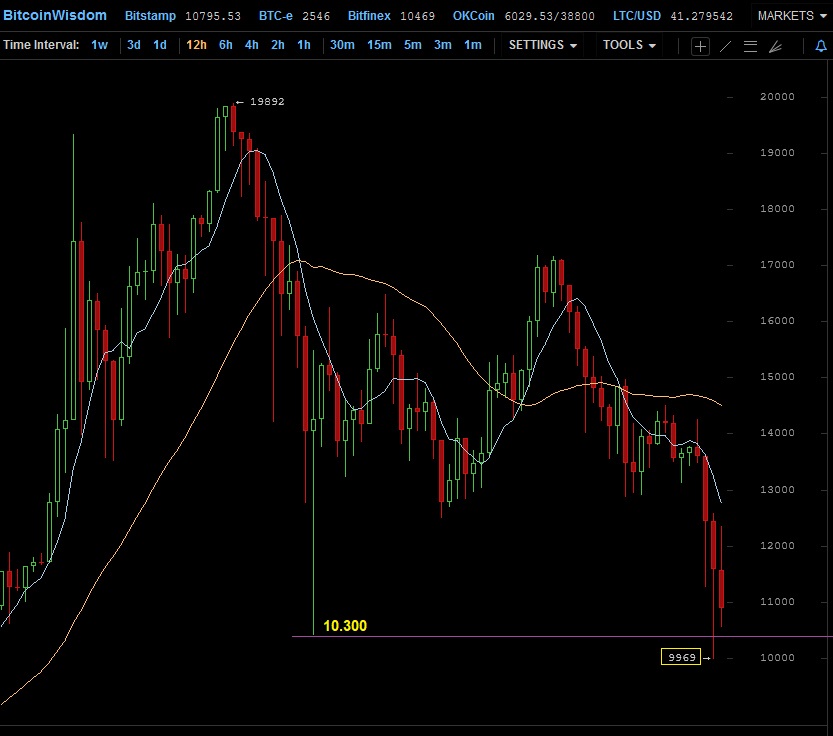Click the 20000 price axis label

[777, 97]
